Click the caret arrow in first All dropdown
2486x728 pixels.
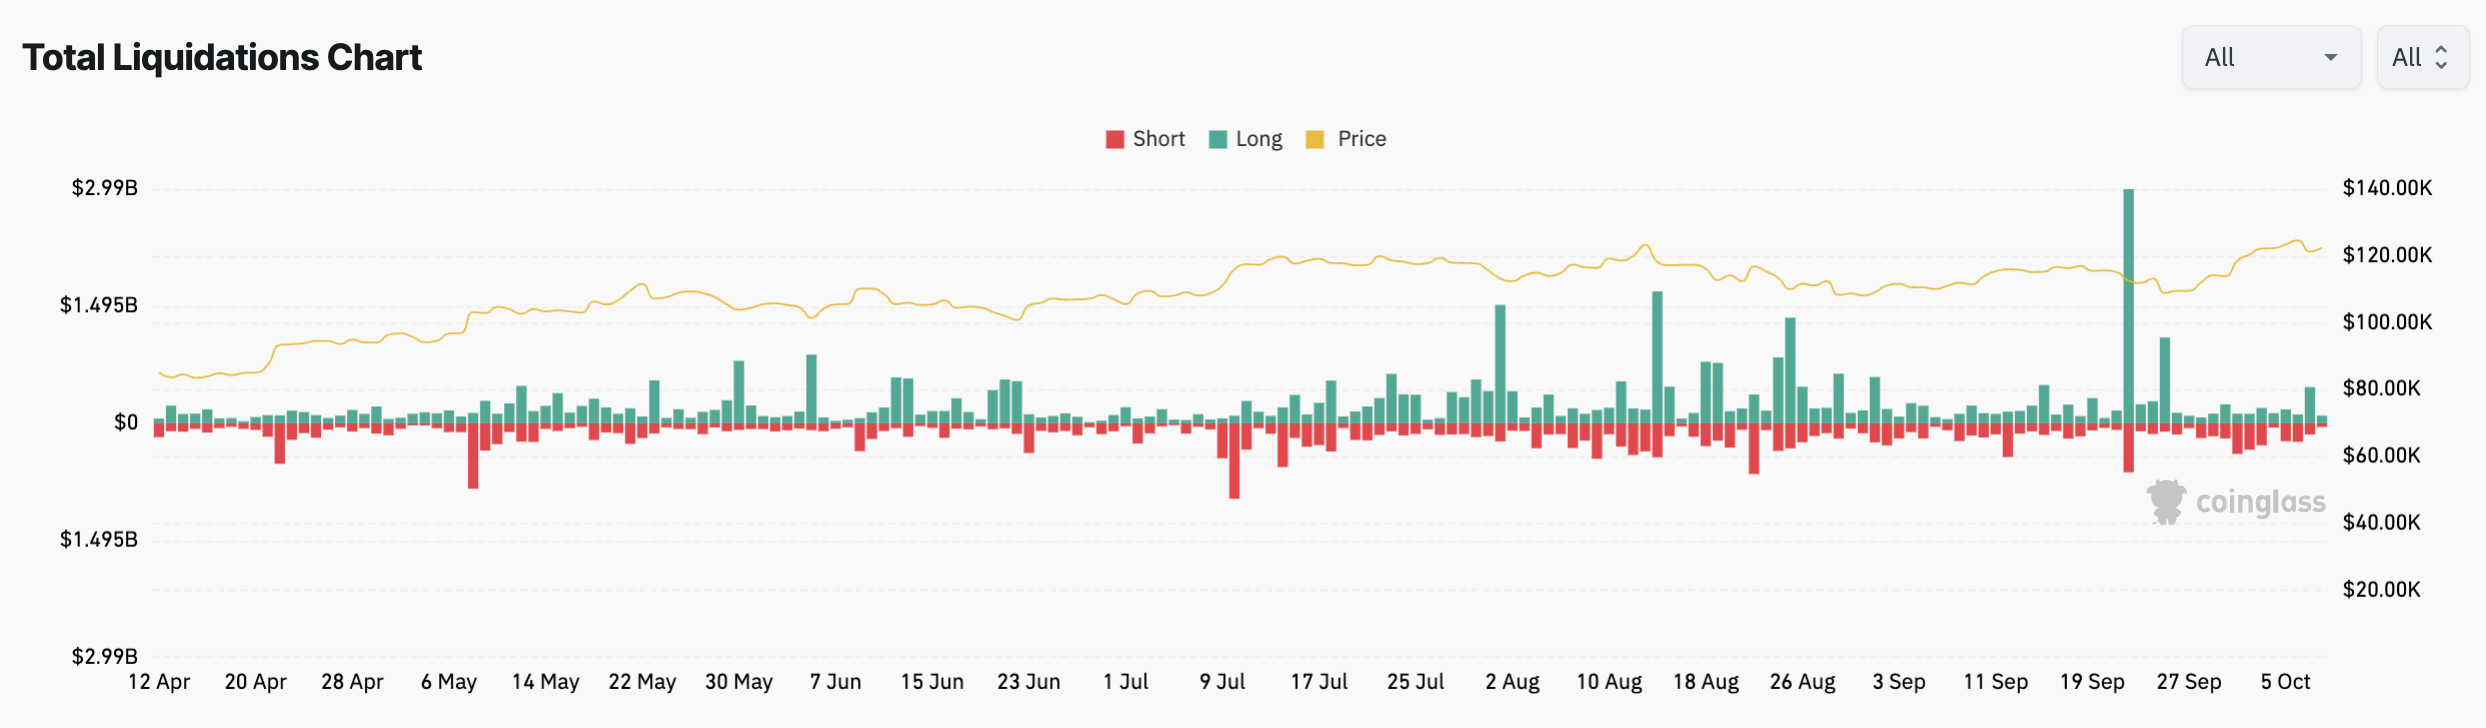point(2331,58)
